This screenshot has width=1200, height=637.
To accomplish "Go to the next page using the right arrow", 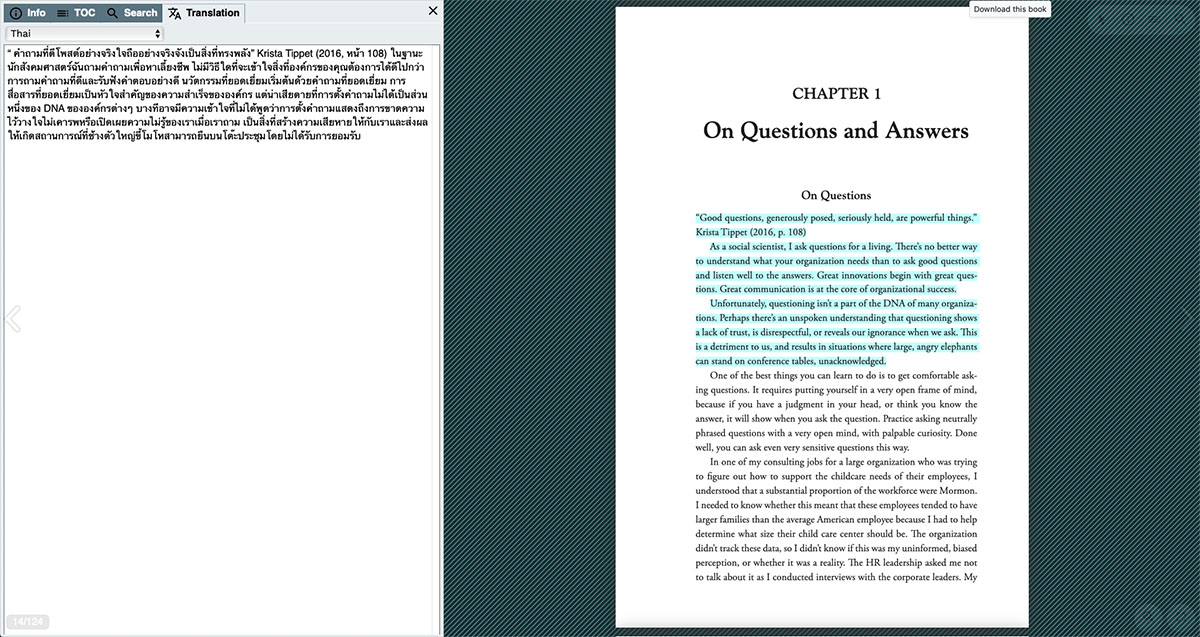I will 1188,319.
